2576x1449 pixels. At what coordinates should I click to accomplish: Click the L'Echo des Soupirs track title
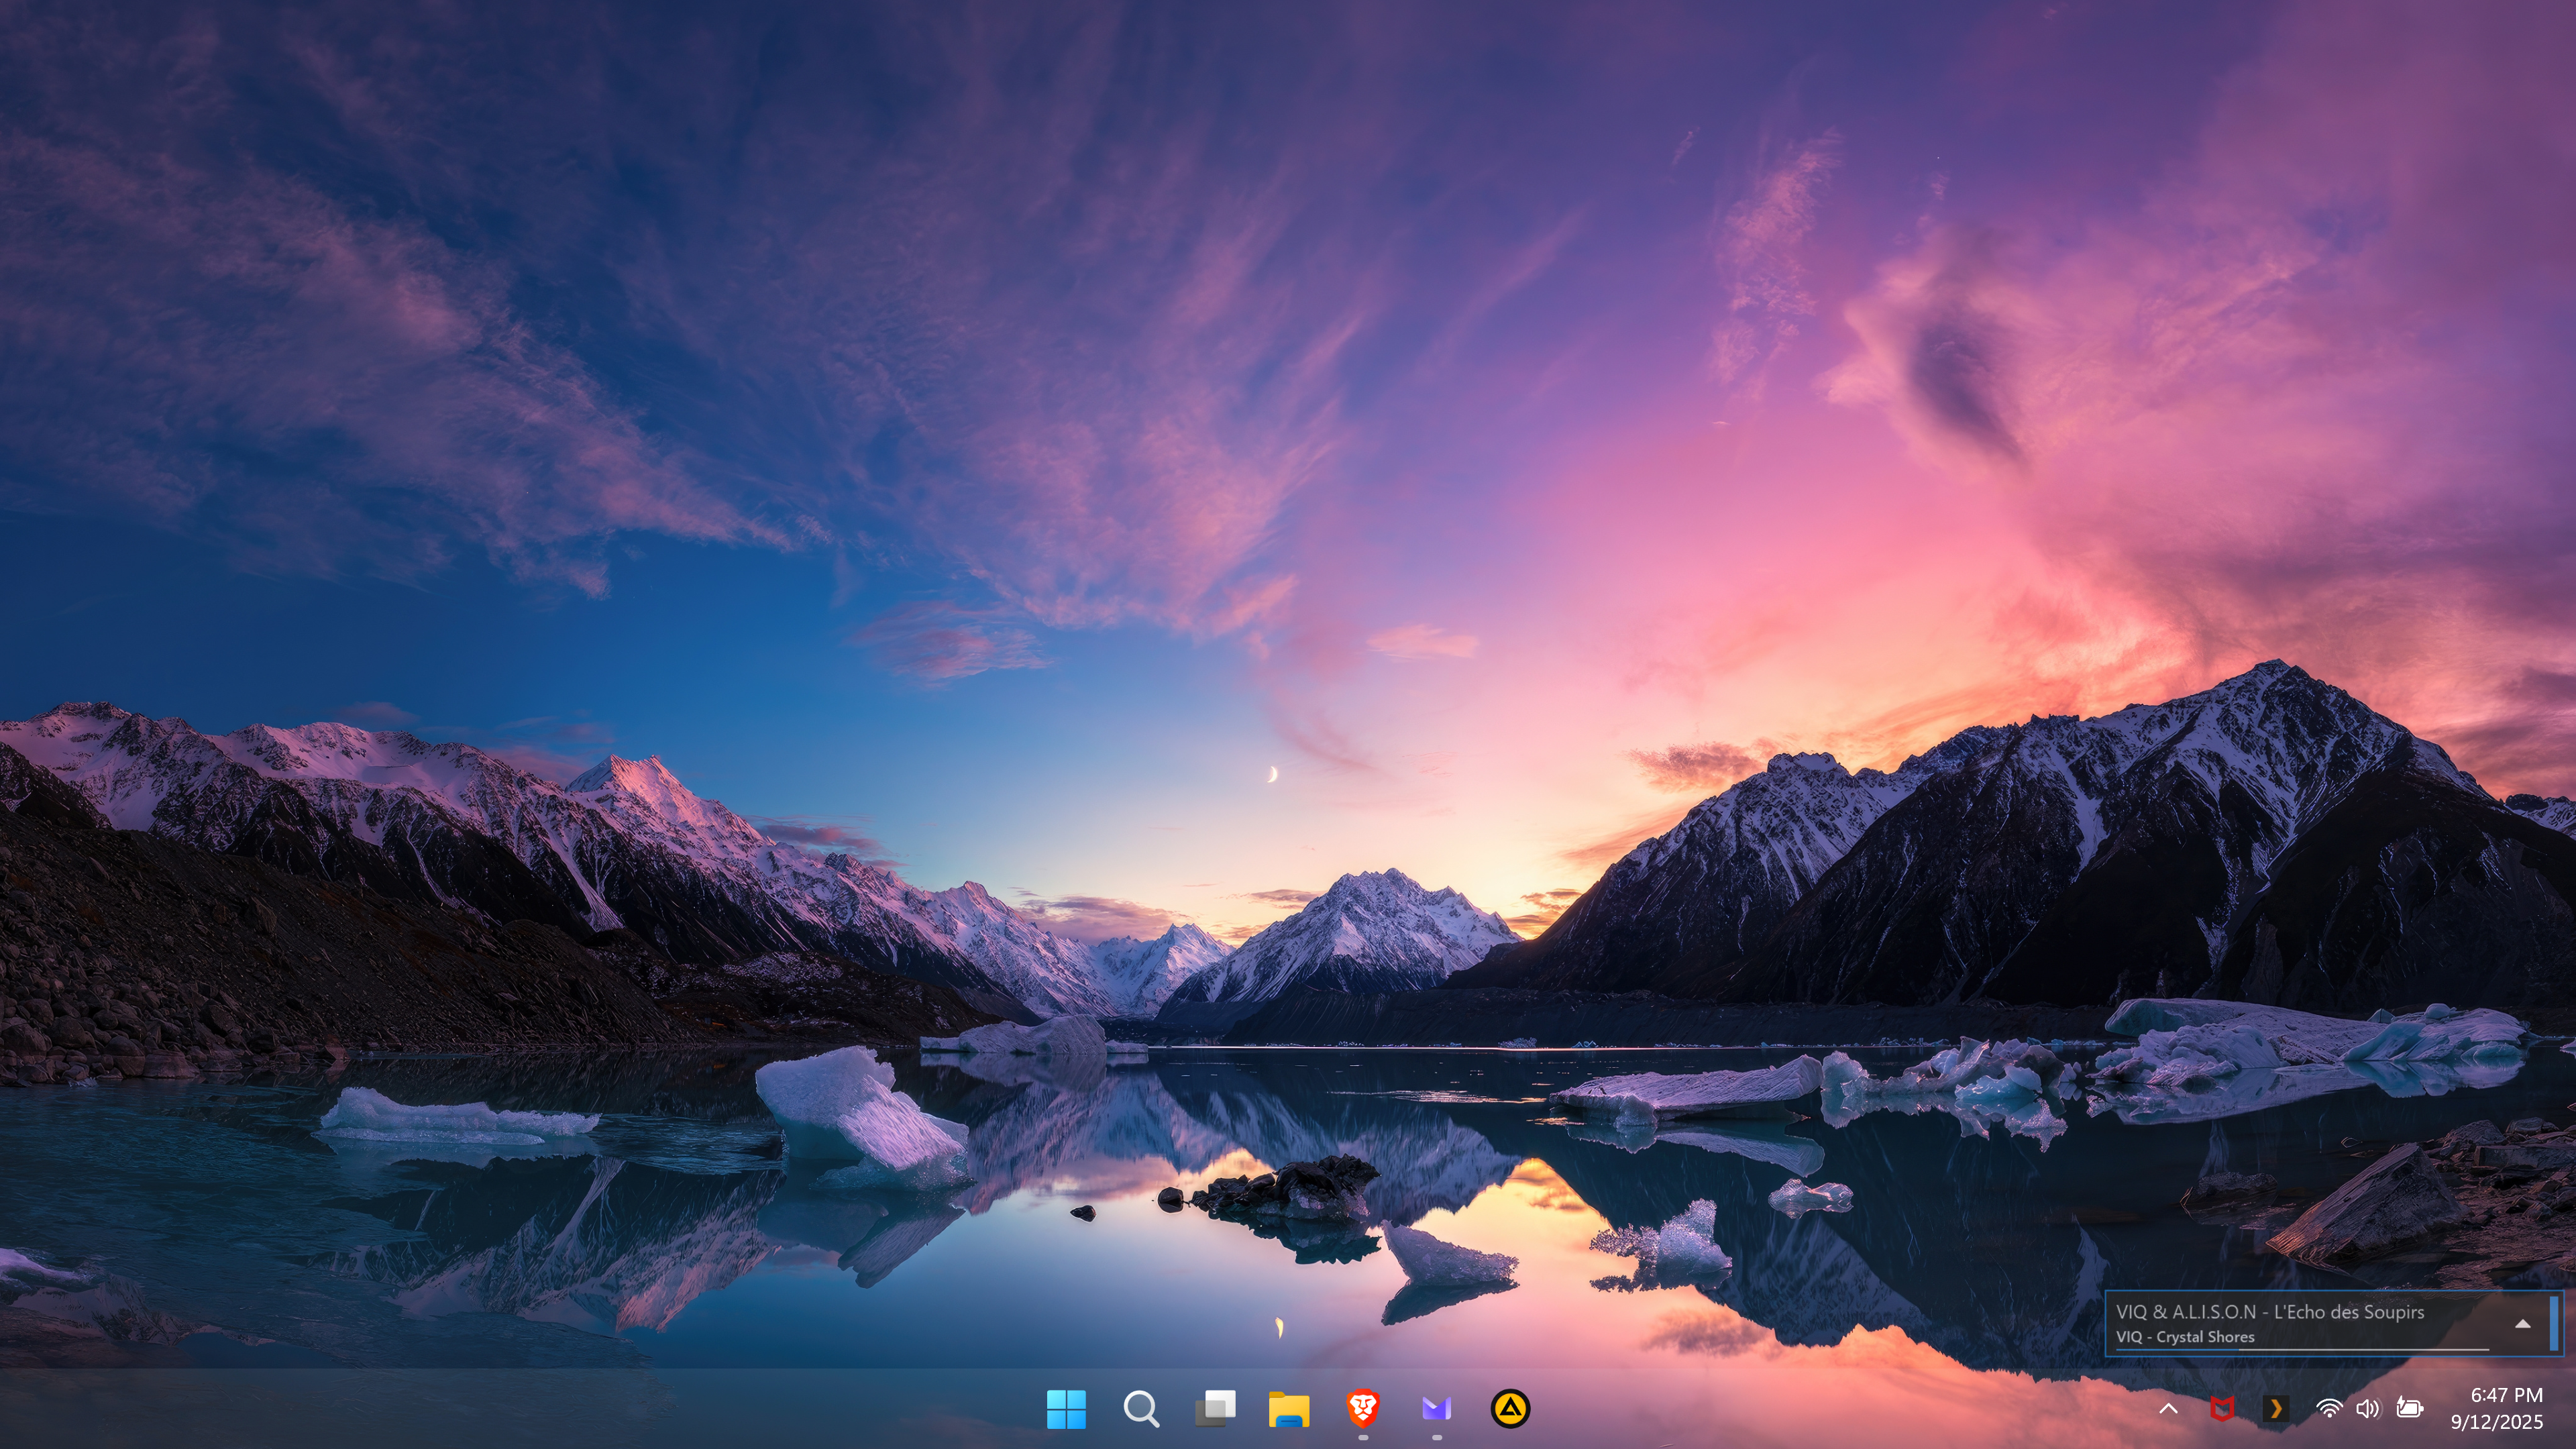[2269, 1312]
